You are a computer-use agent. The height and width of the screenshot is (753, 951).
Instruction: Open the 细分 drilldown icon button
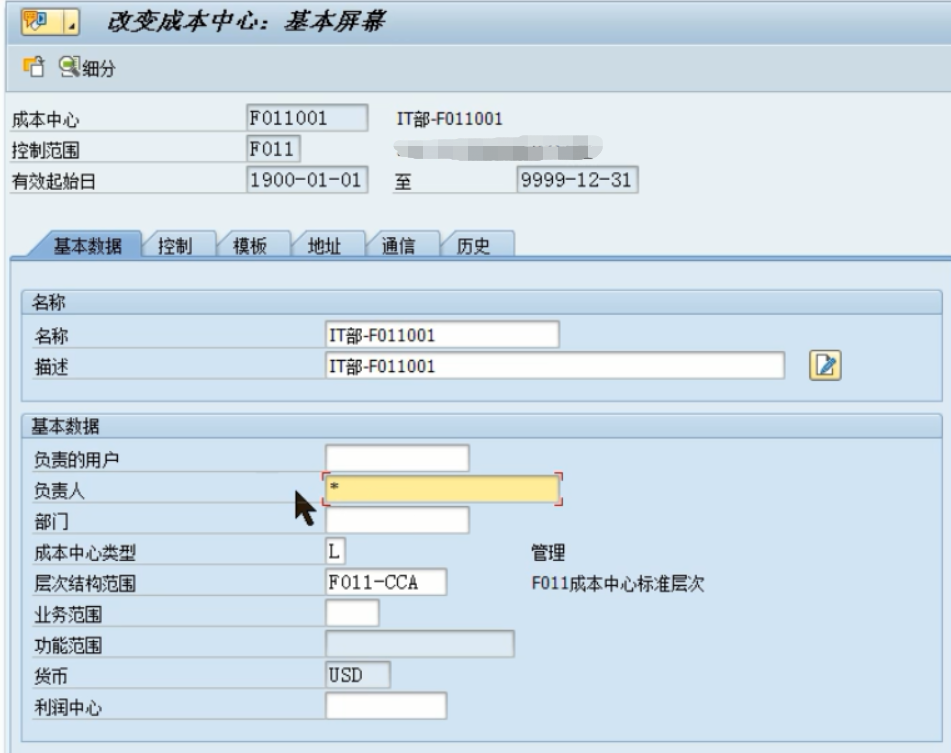click(87, 67)
